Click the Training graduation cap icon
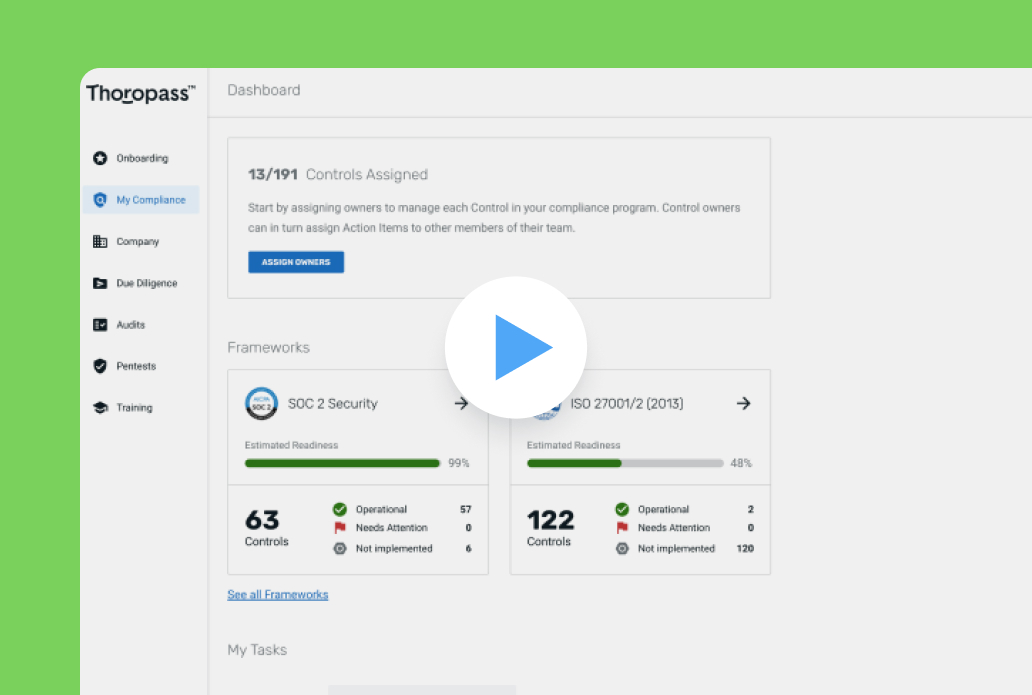Image resolution: width=1032 pixels, height=695 pixels. click(100, 407)
